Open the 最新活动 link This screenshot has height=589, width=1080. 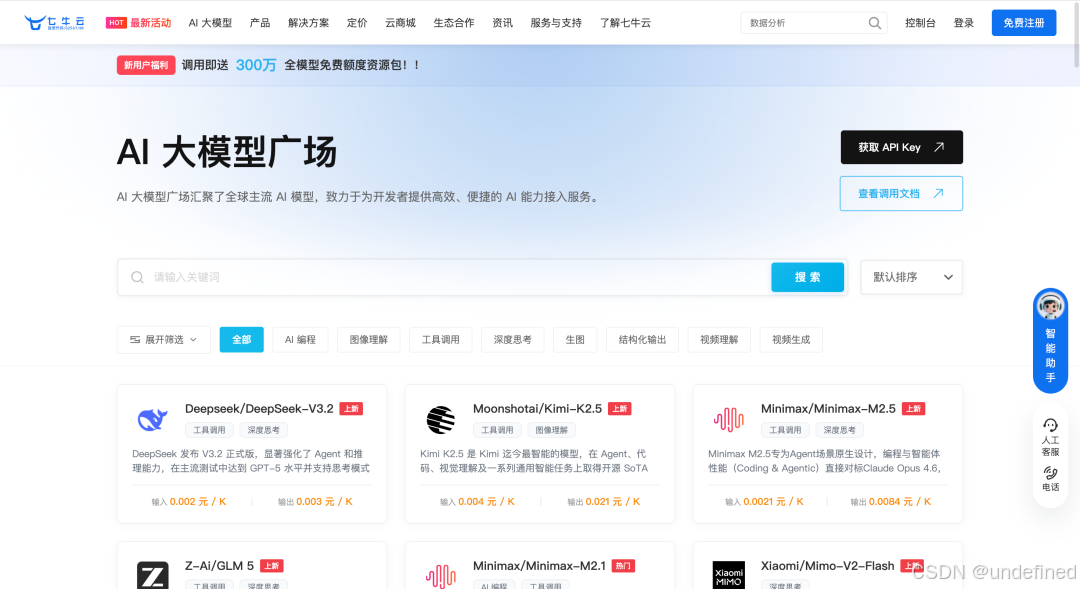point(151,23)
